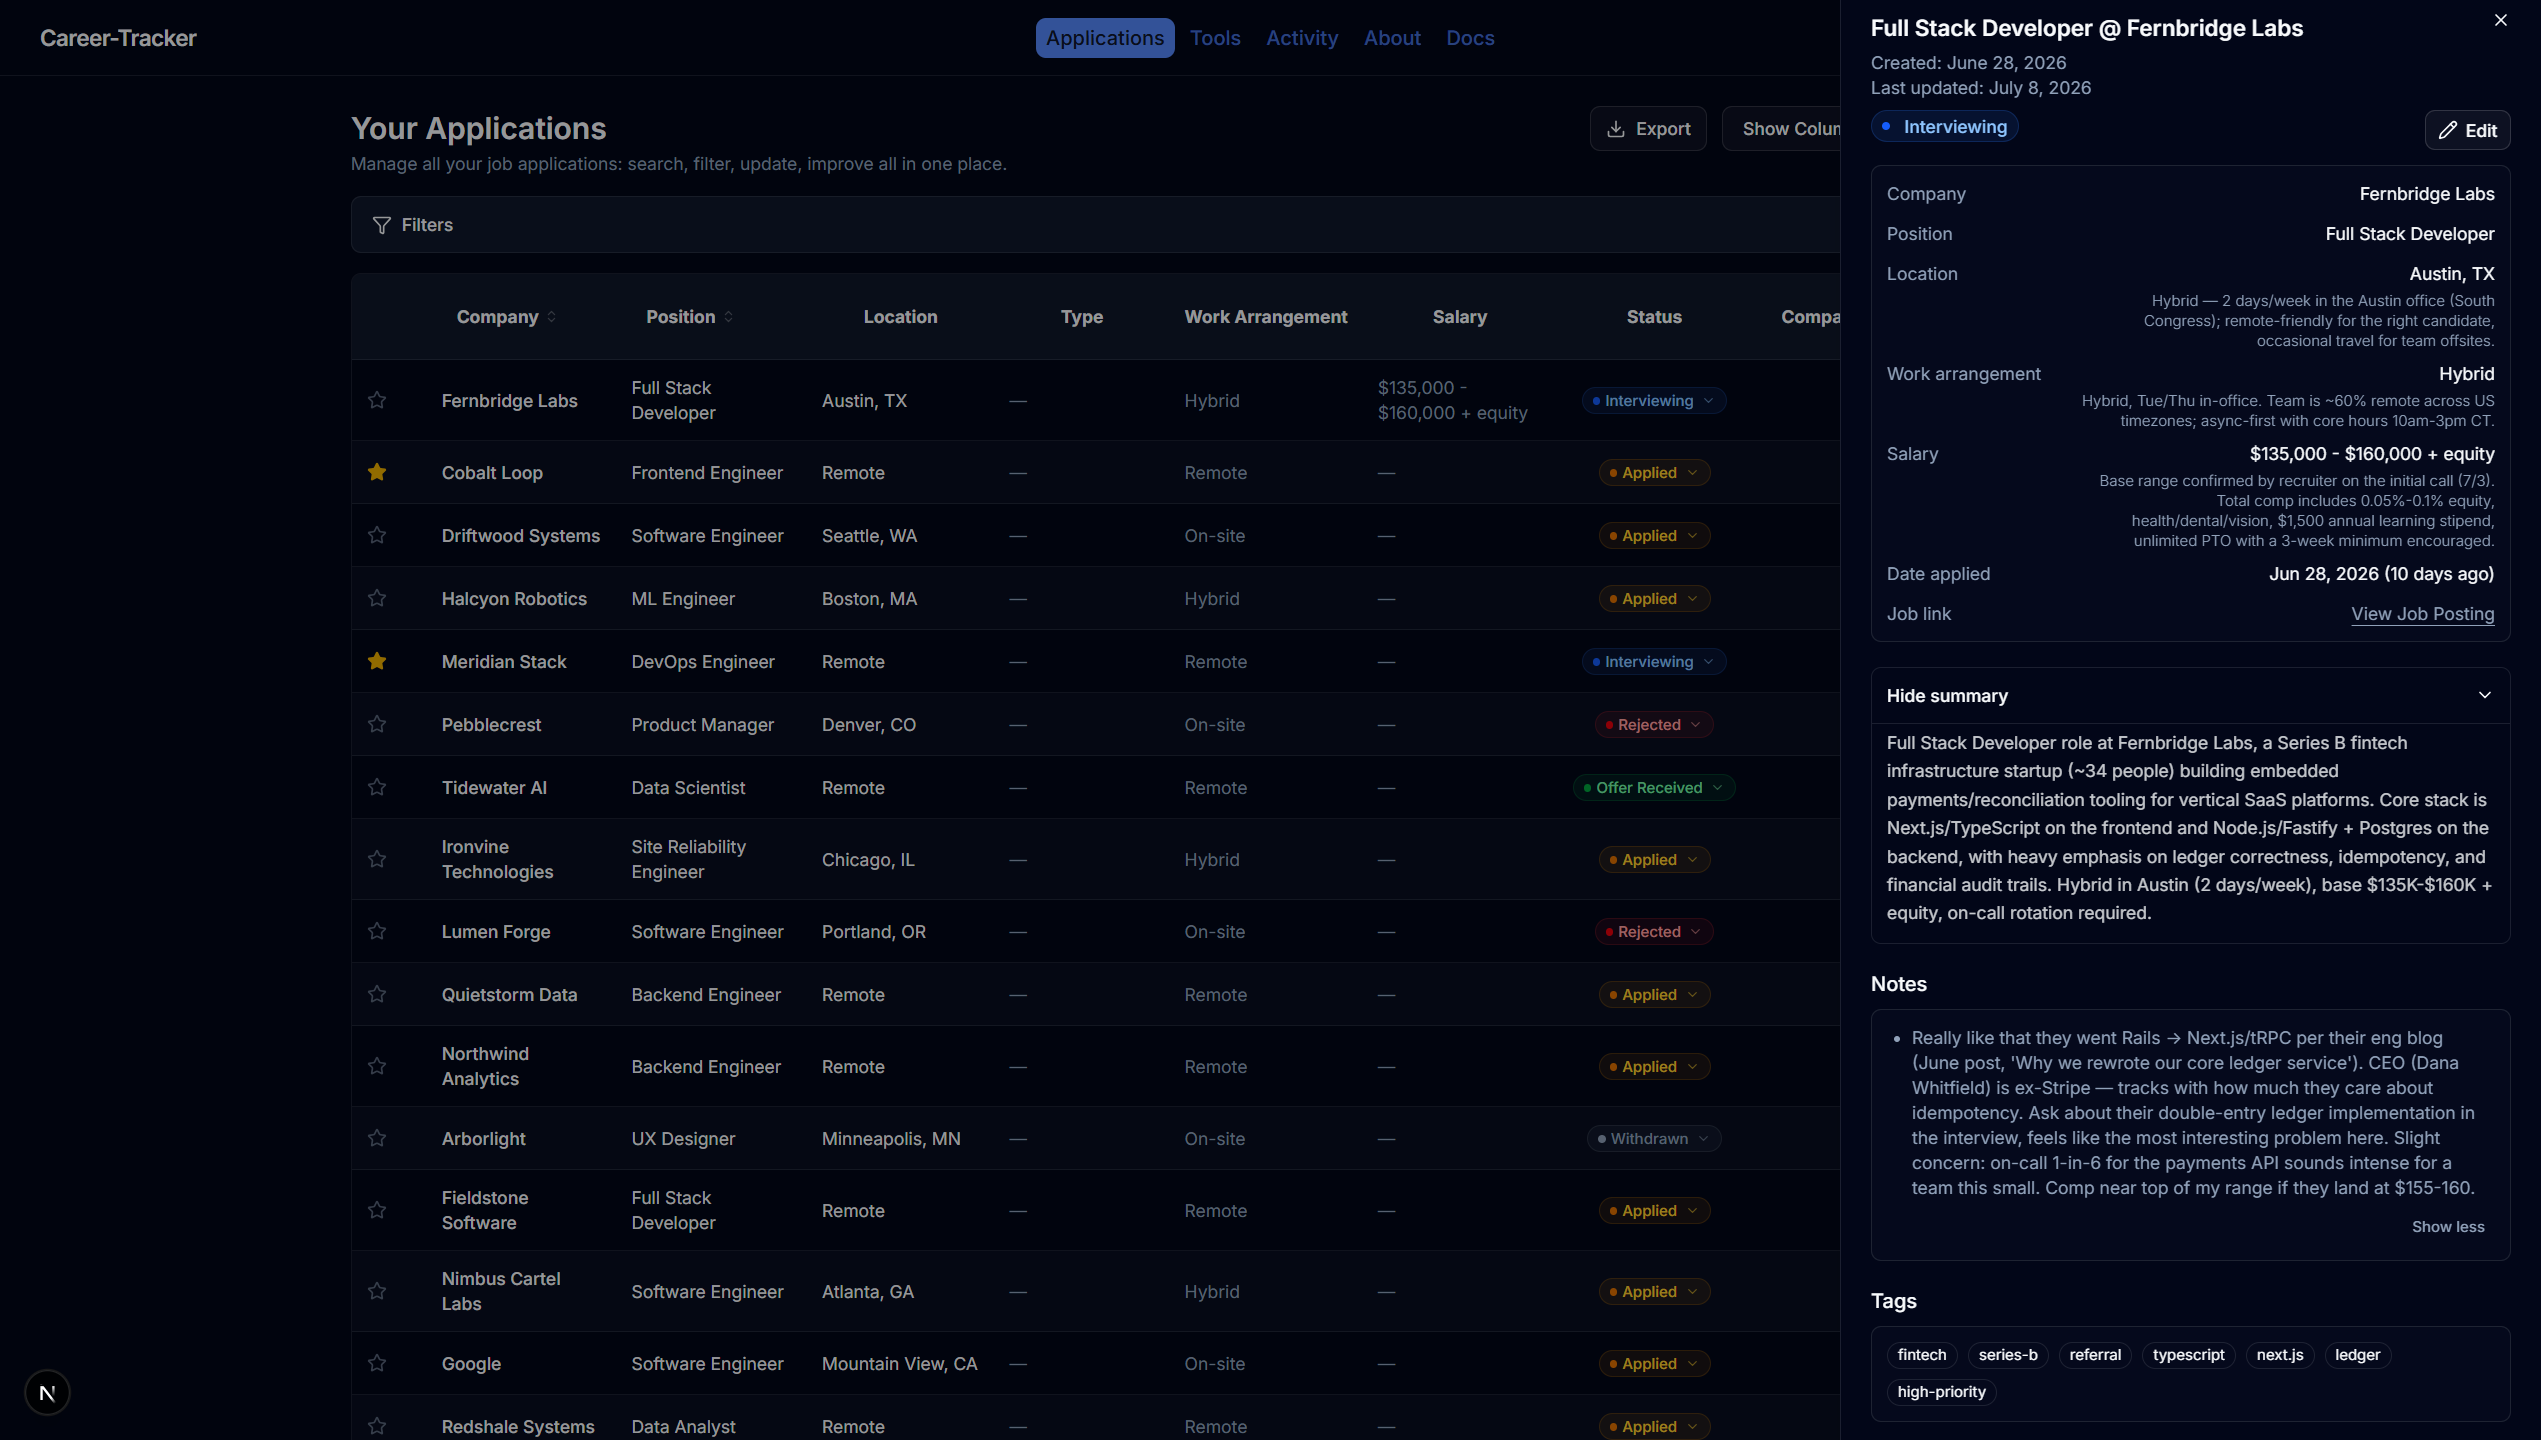Image resolution: width=2541 pixels, height=1440 pixels.
Task: Star the Lumen Forge application
Action: point(377,931)
